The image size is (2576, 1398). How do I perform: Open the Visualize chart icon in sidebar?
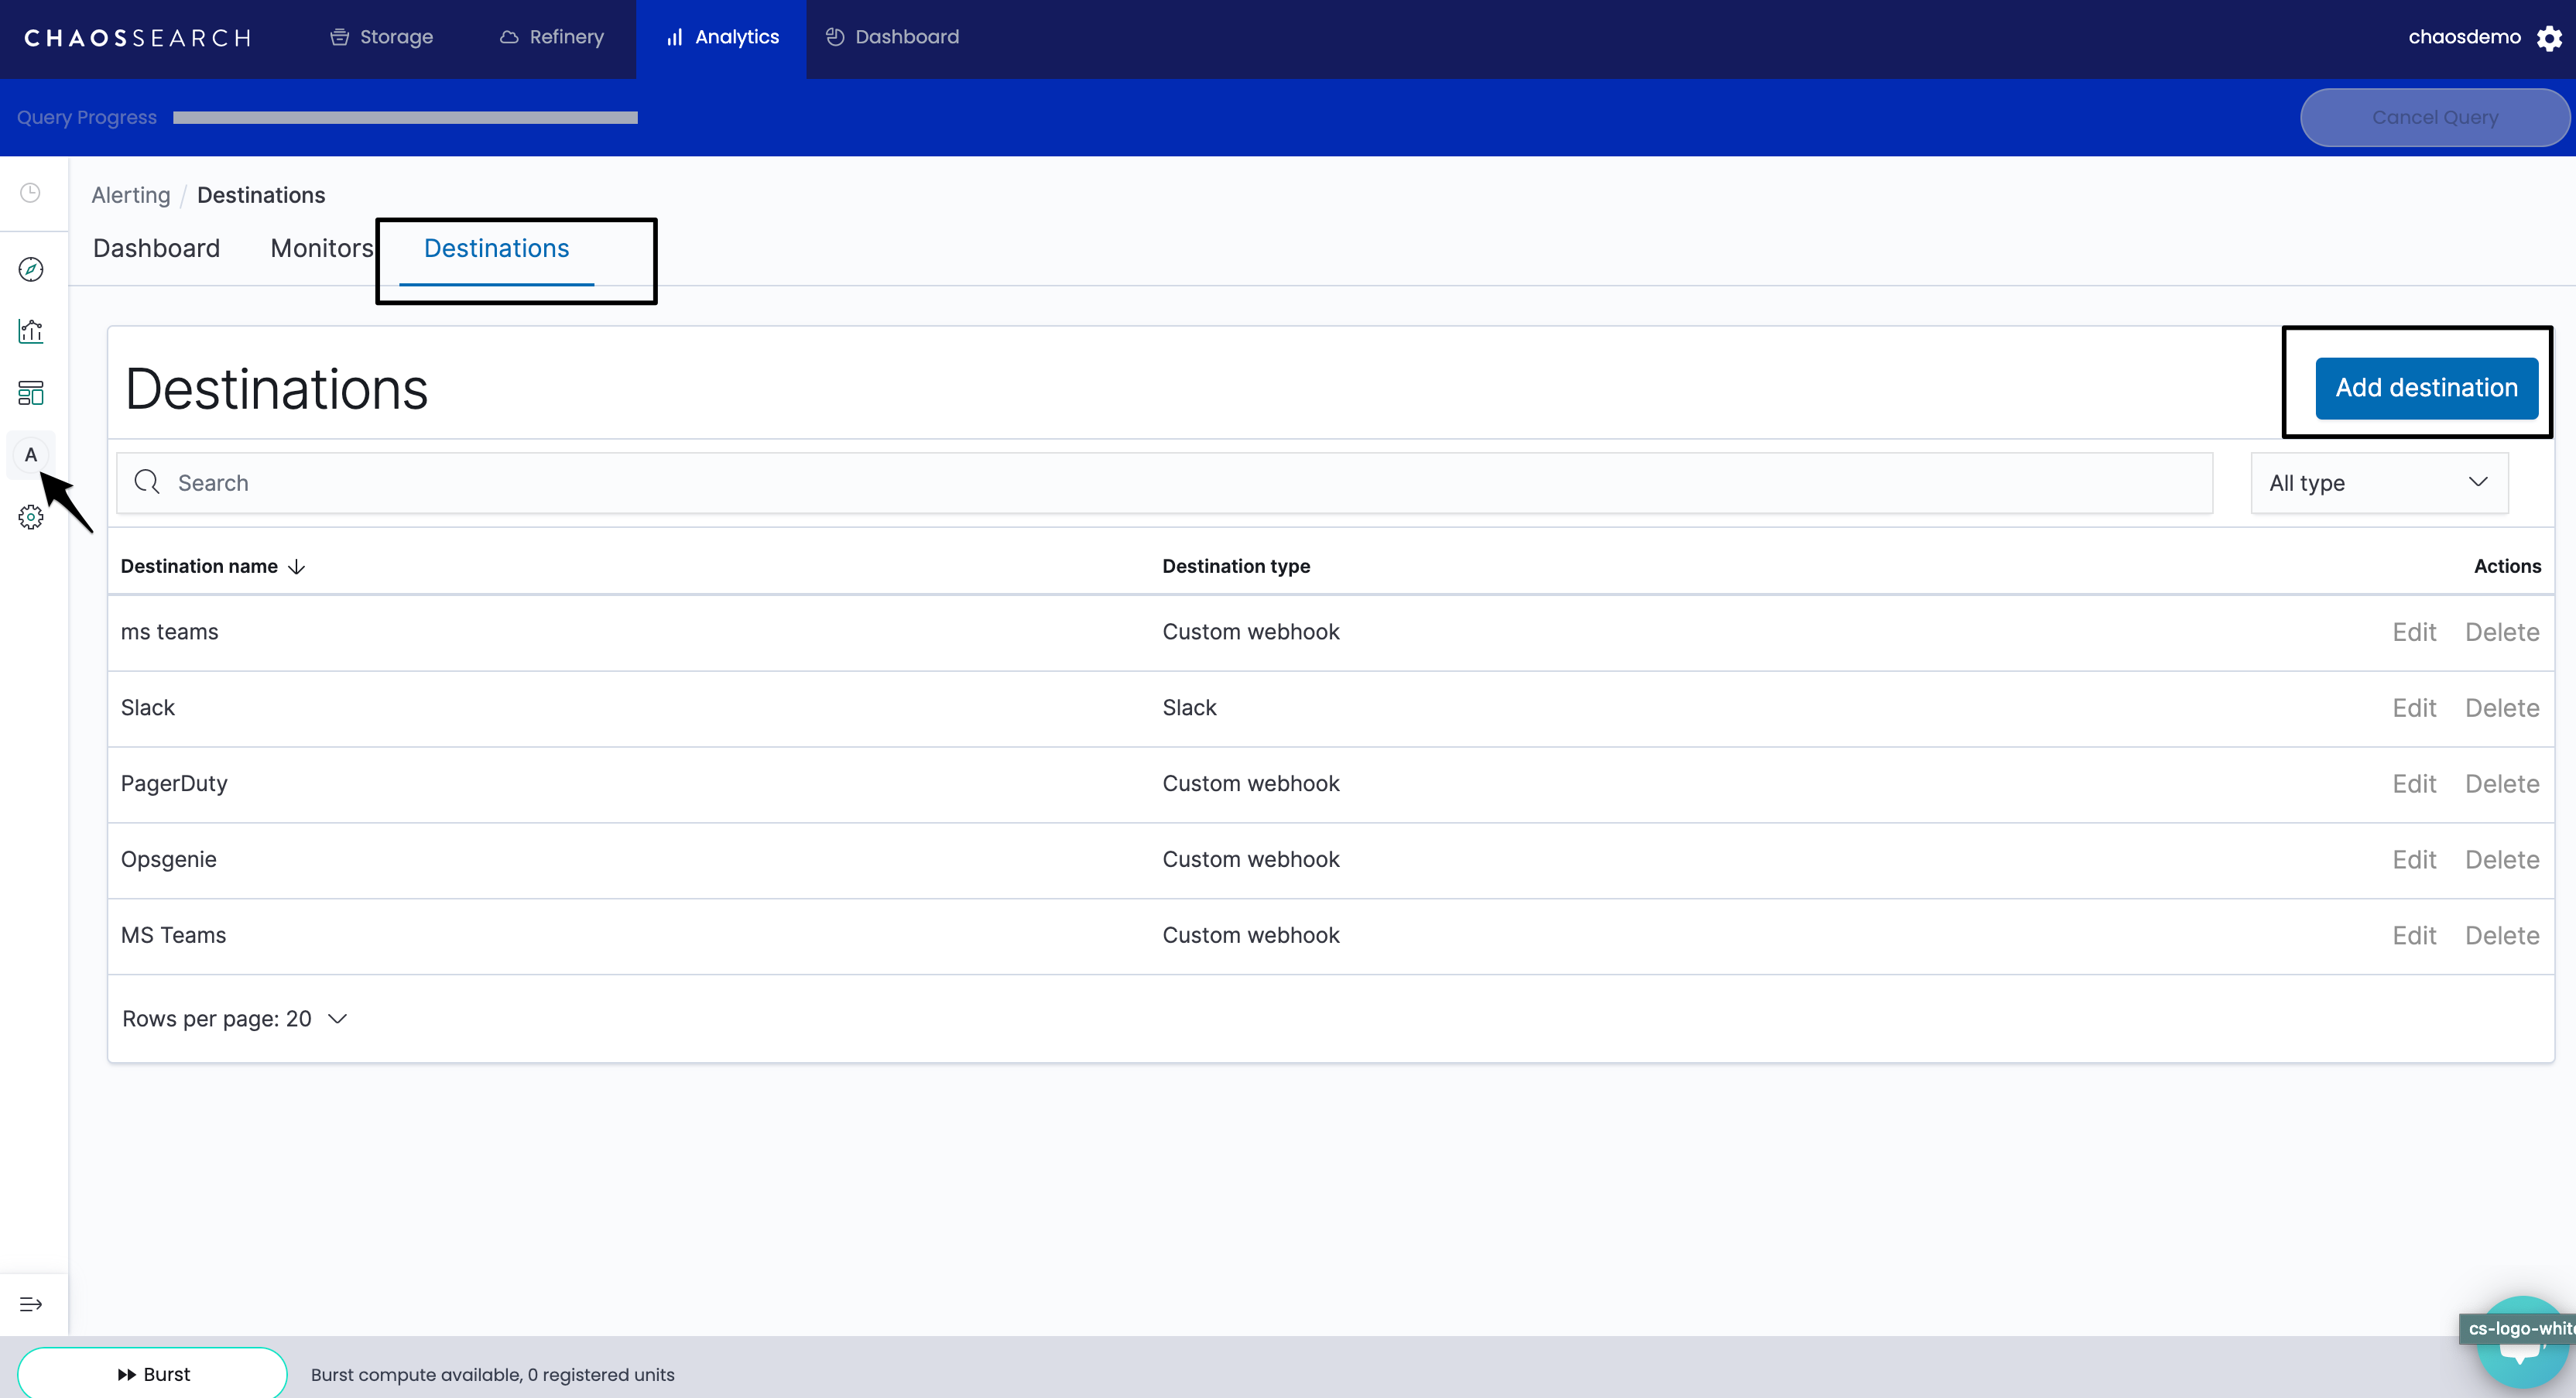coord(31,331)
